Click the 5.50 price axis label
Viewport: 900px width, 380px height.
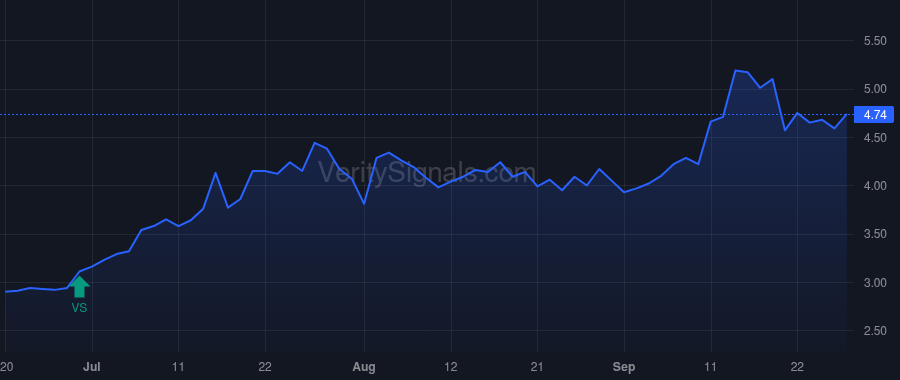pos(875,41)
